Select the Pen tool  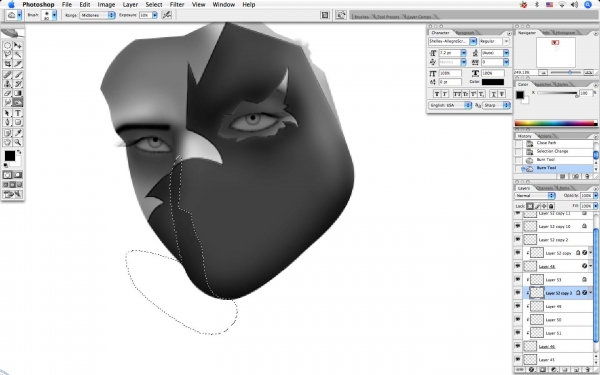(7, 122)
